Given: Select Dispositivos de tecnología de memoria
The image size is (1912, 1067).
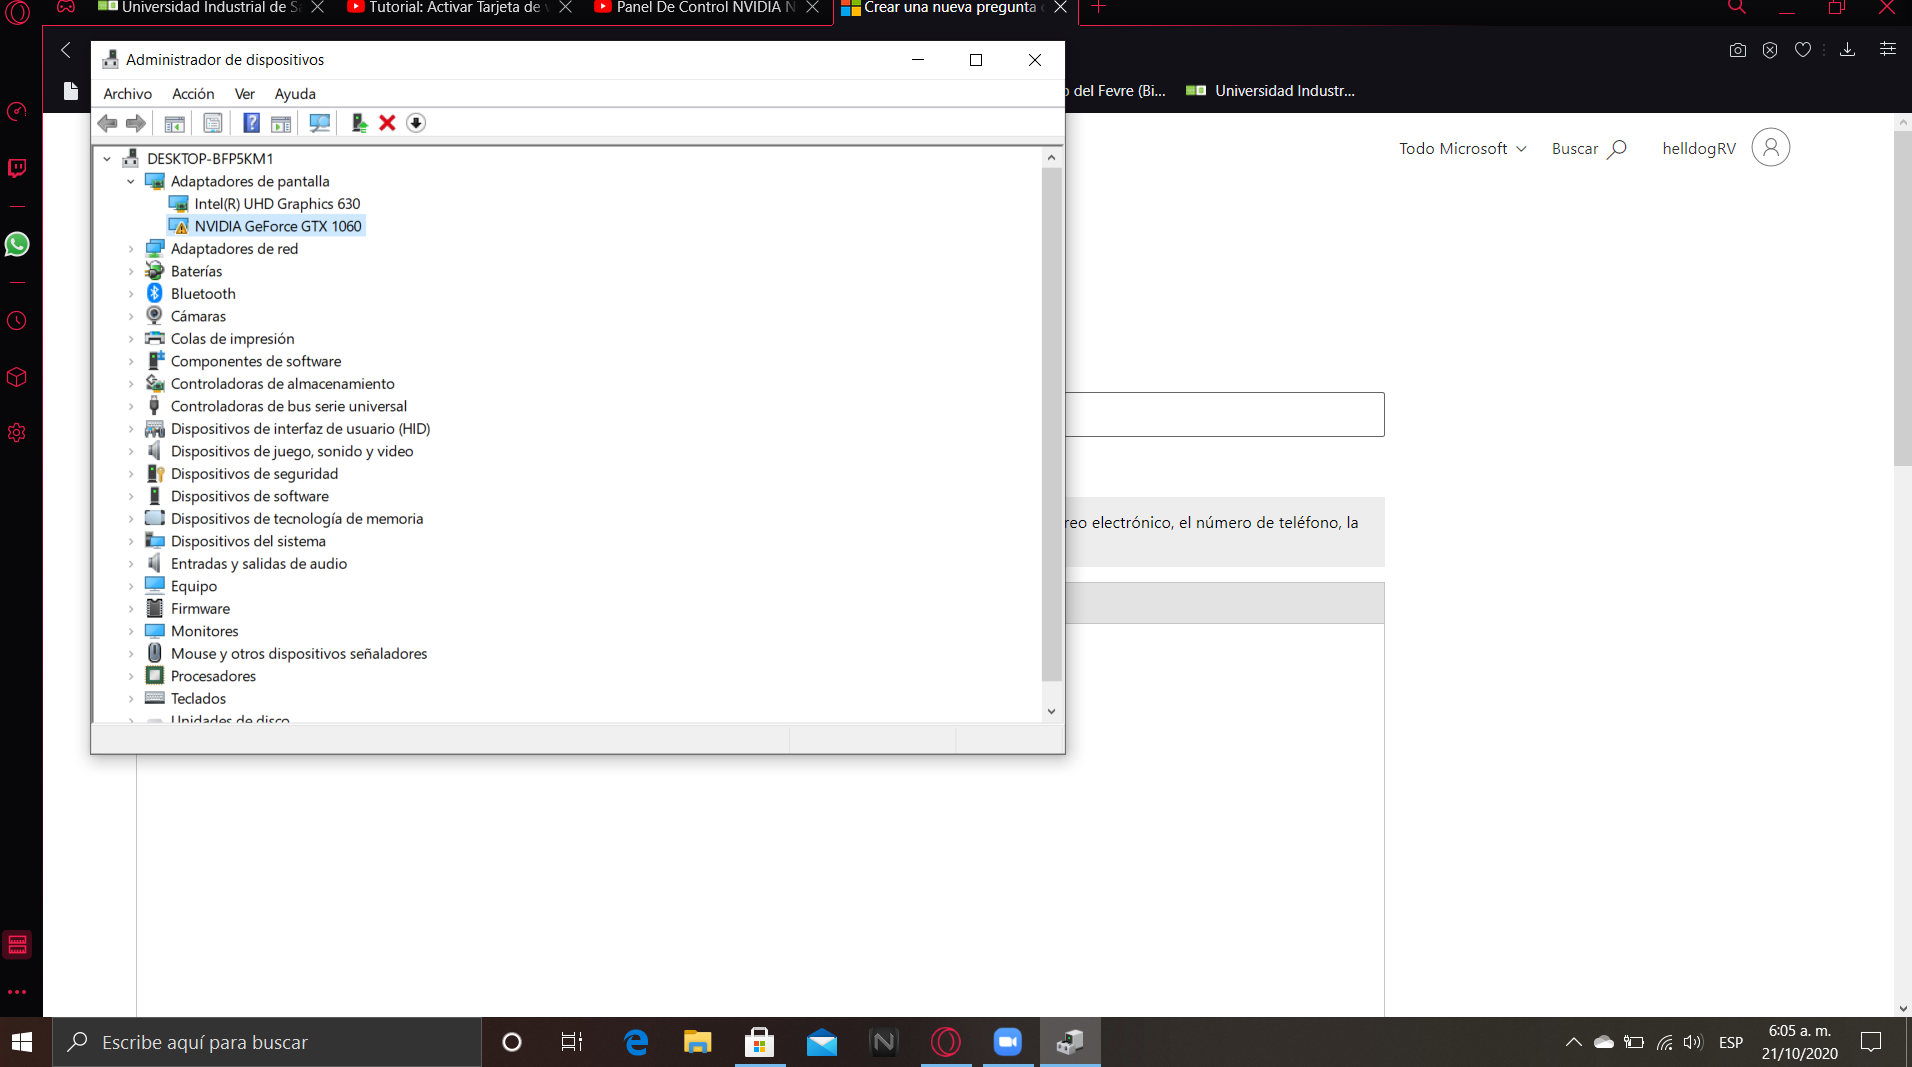Looking at the screenshot, I should point(297,519).
